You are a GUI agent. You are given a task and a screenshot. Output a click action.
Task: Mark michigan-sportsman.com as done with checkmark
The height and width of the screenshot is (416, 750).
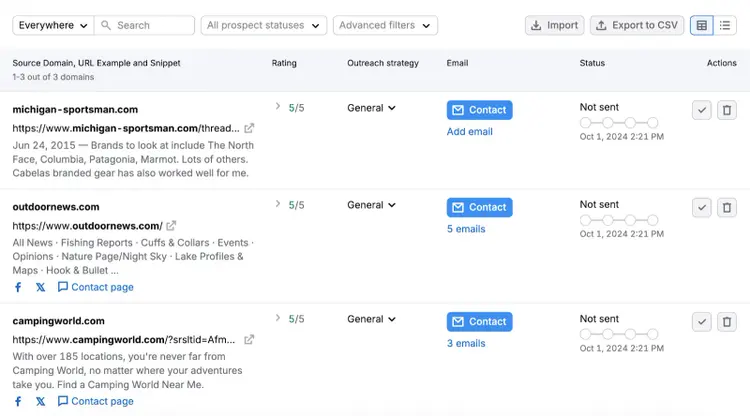click(702, 110)
